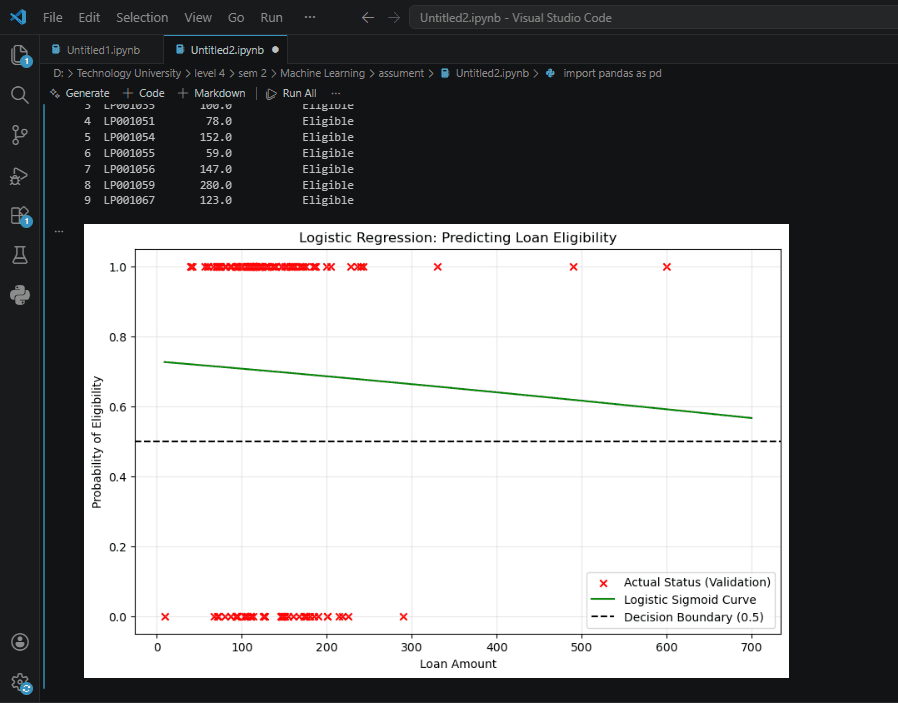Open the Python sidebar icon
This screenshot has height=703, width=898.
click(20, 295)
